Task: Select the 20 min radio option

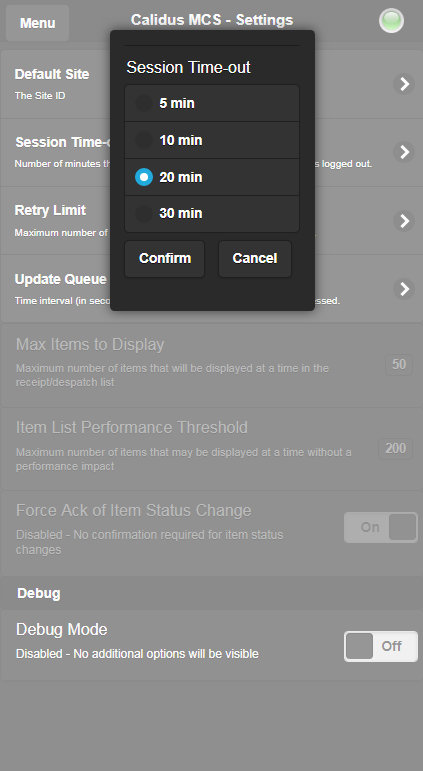Action: (212, 177)
